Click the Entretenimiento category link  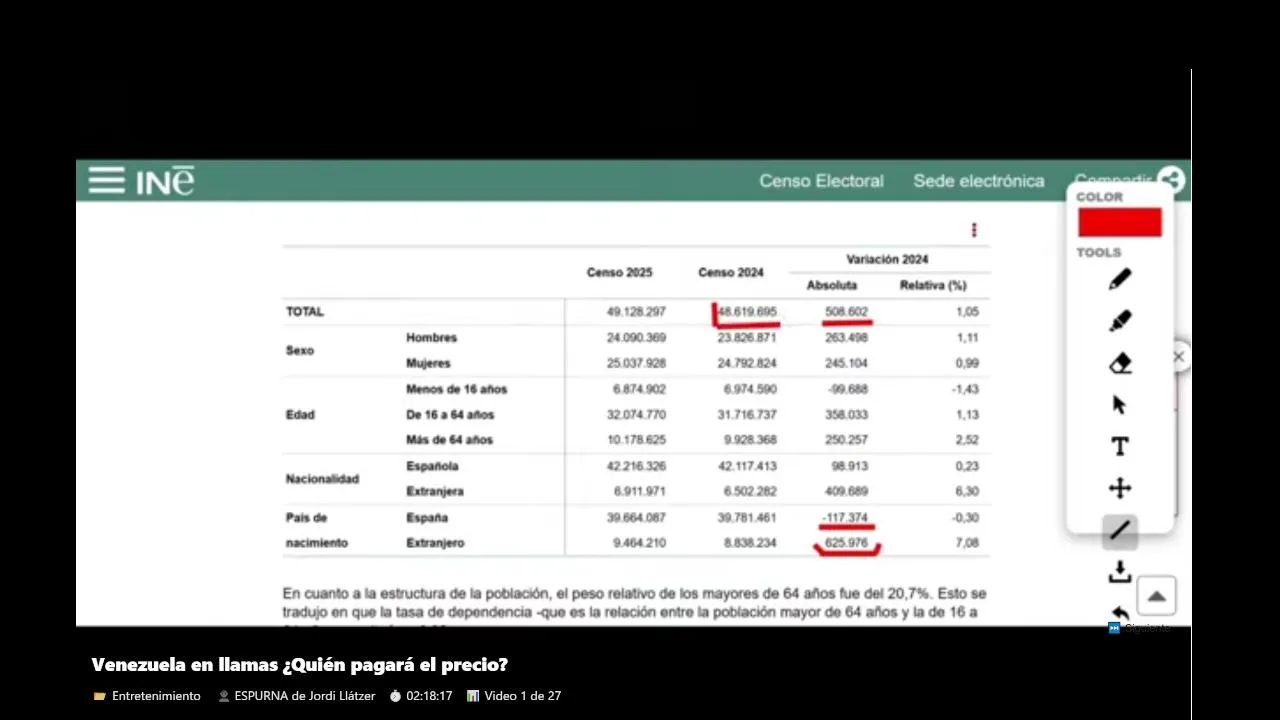(x=147, y=696)
